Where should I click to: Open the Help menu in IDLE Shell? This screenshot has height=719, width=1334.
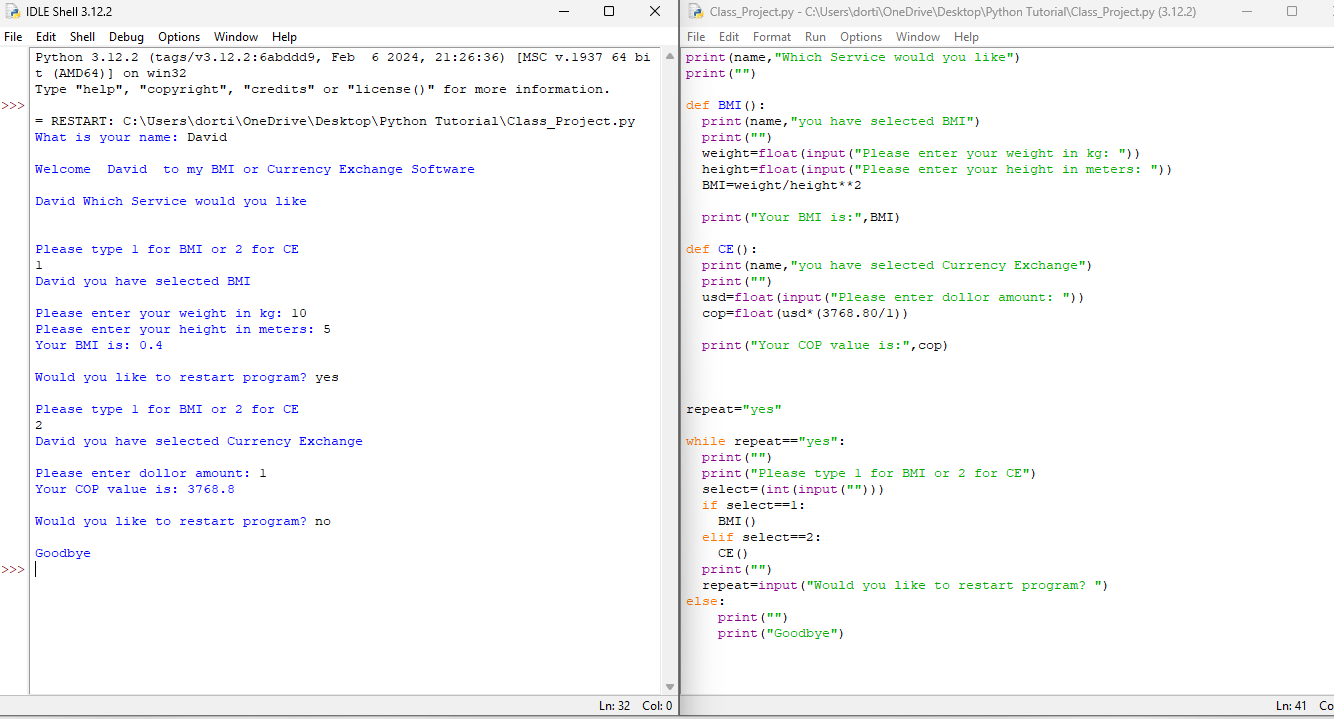[284, 37]
